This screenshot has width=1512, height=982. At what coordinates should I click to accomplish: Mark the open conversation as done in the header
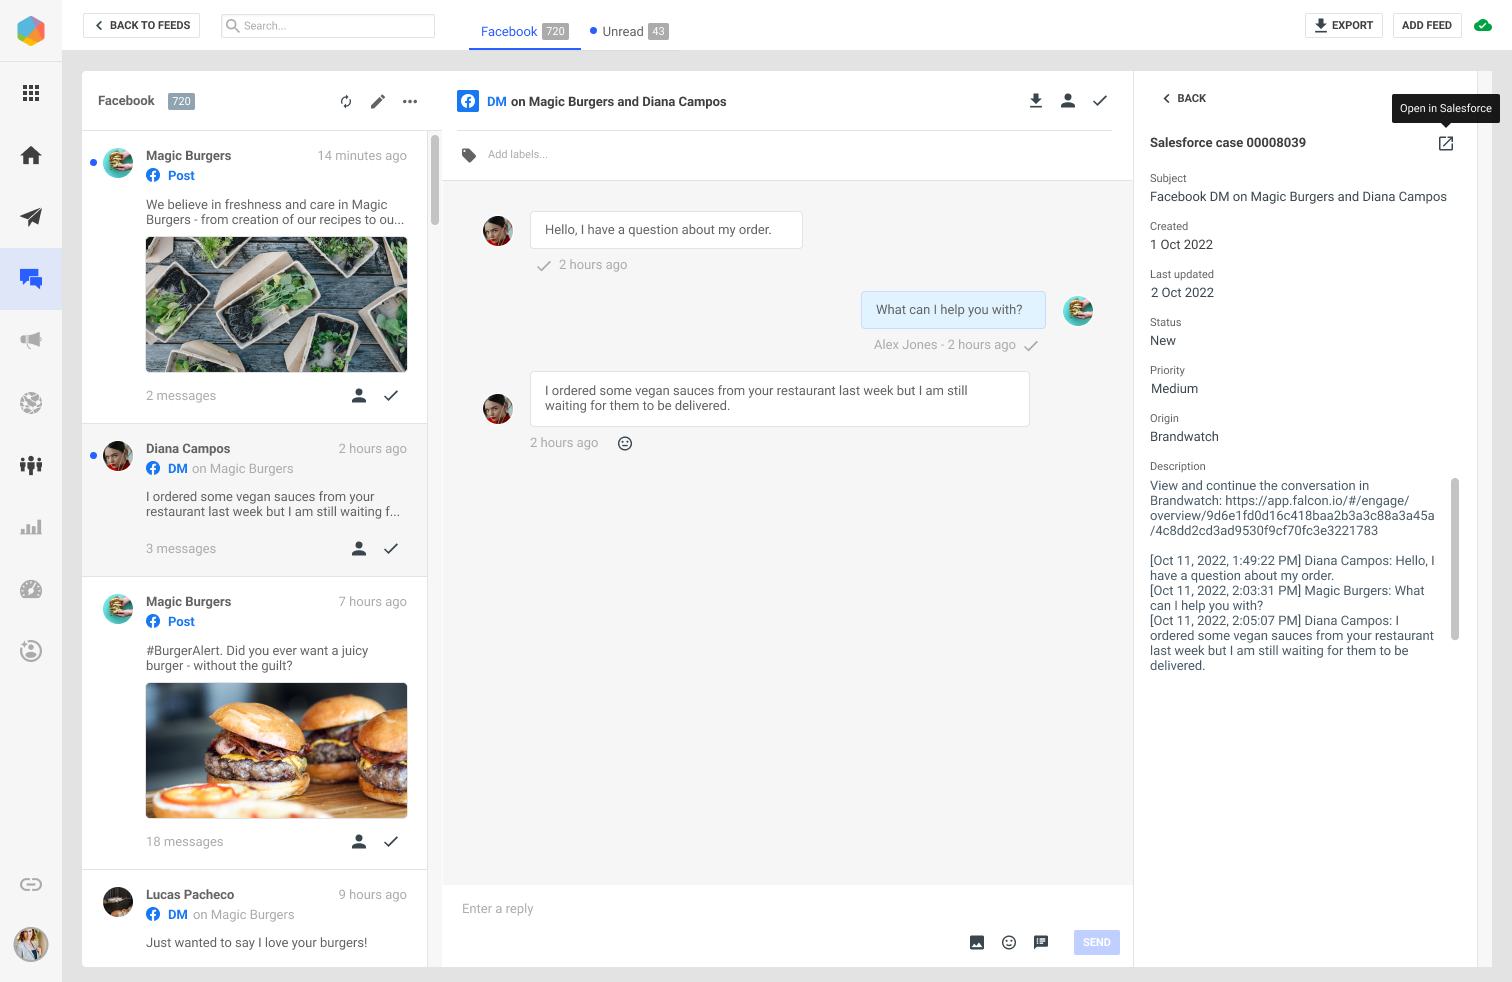point(1100,101)
